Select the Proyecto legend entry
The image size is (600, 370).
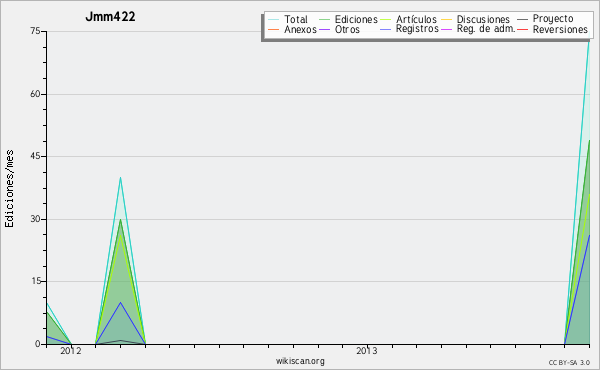545,19
